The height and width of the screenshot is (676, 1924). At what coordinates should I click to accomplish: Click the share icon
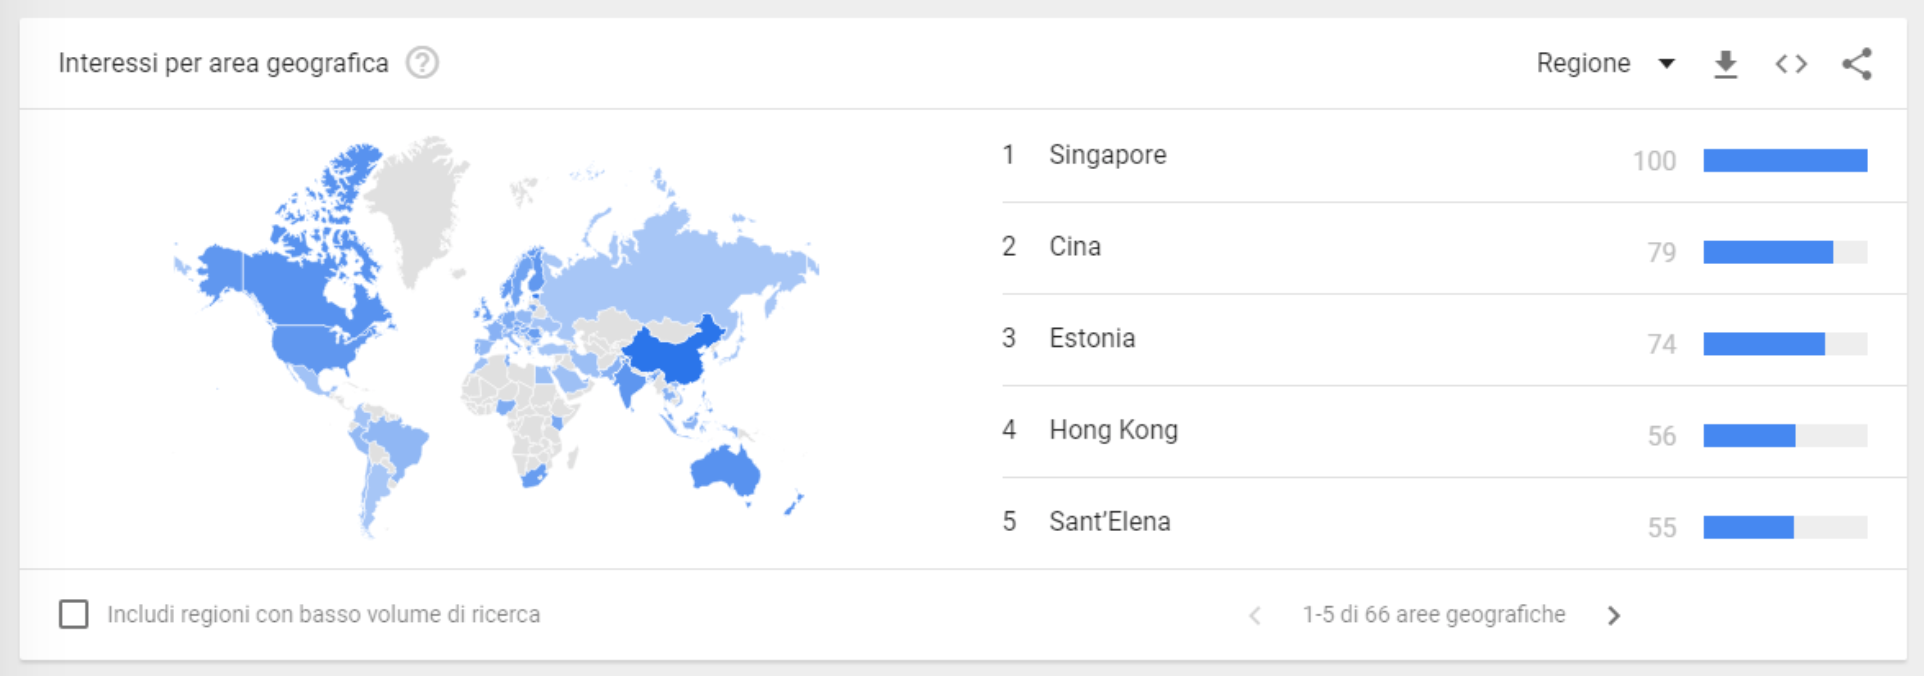(1857, 64)
